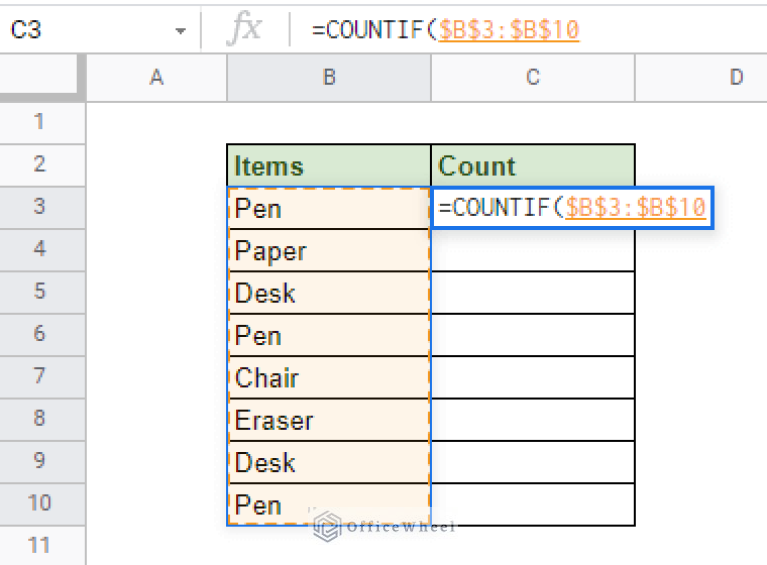Click the empty Count cell beside Chair

tap(533, 378)
